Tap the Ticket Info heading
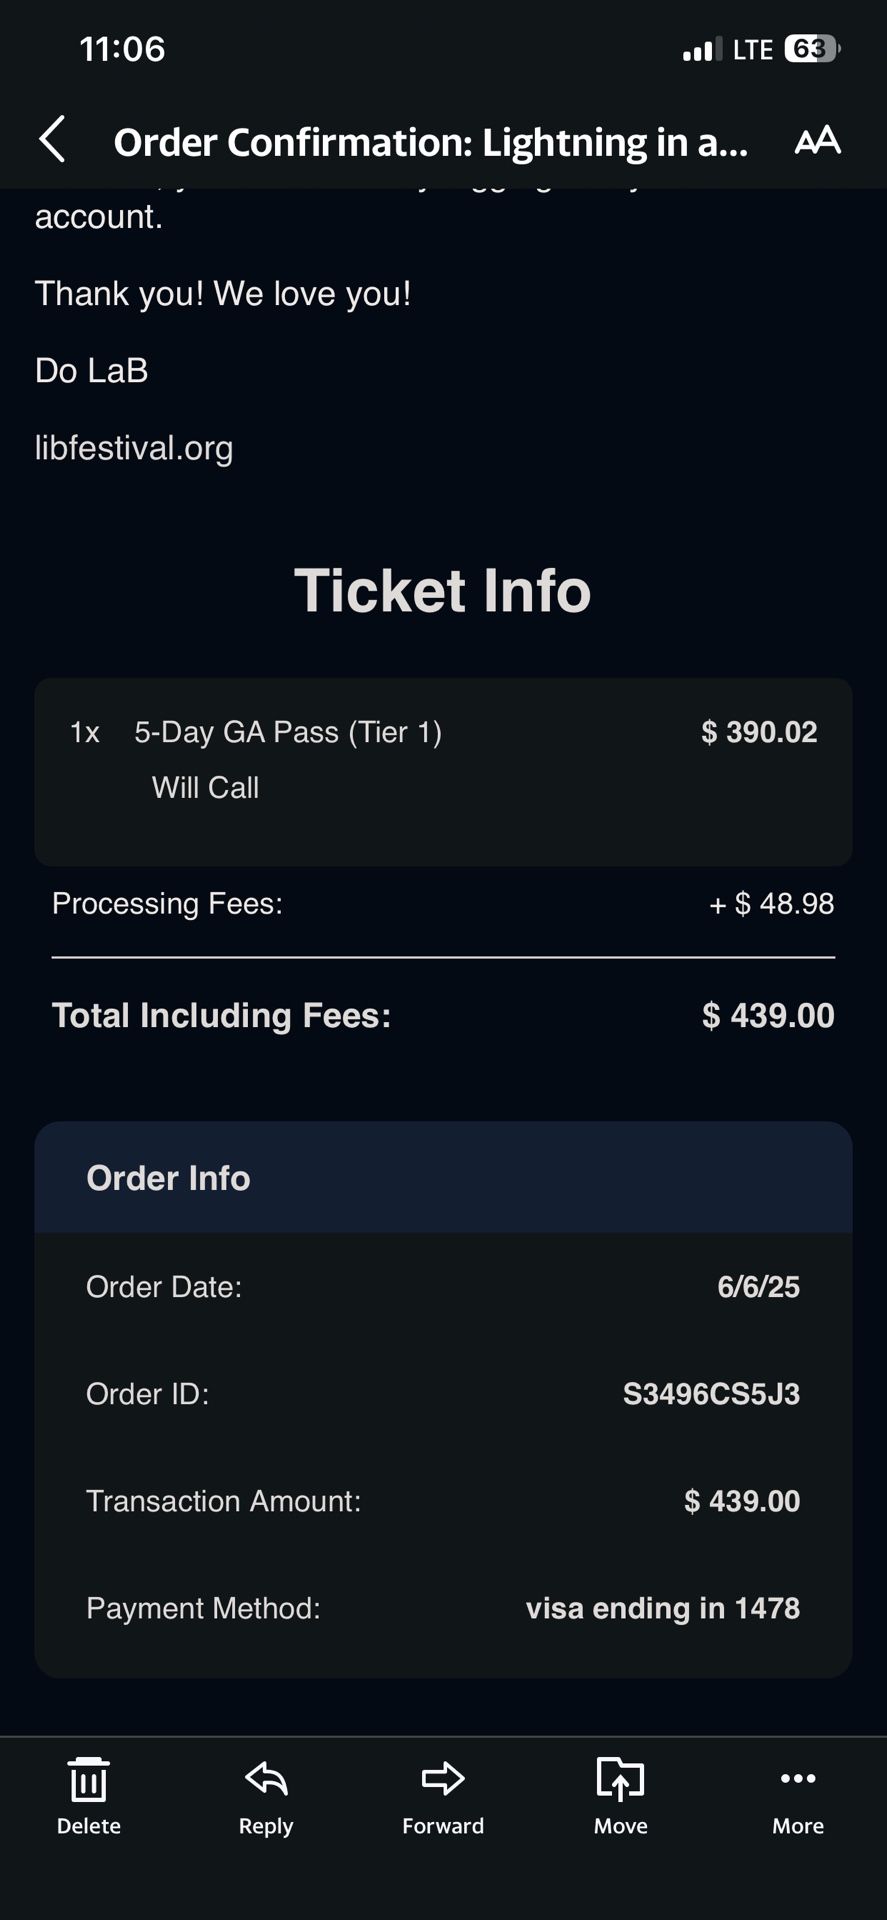This screenshot has width=887, height=1920. click(x=443, y=590)
